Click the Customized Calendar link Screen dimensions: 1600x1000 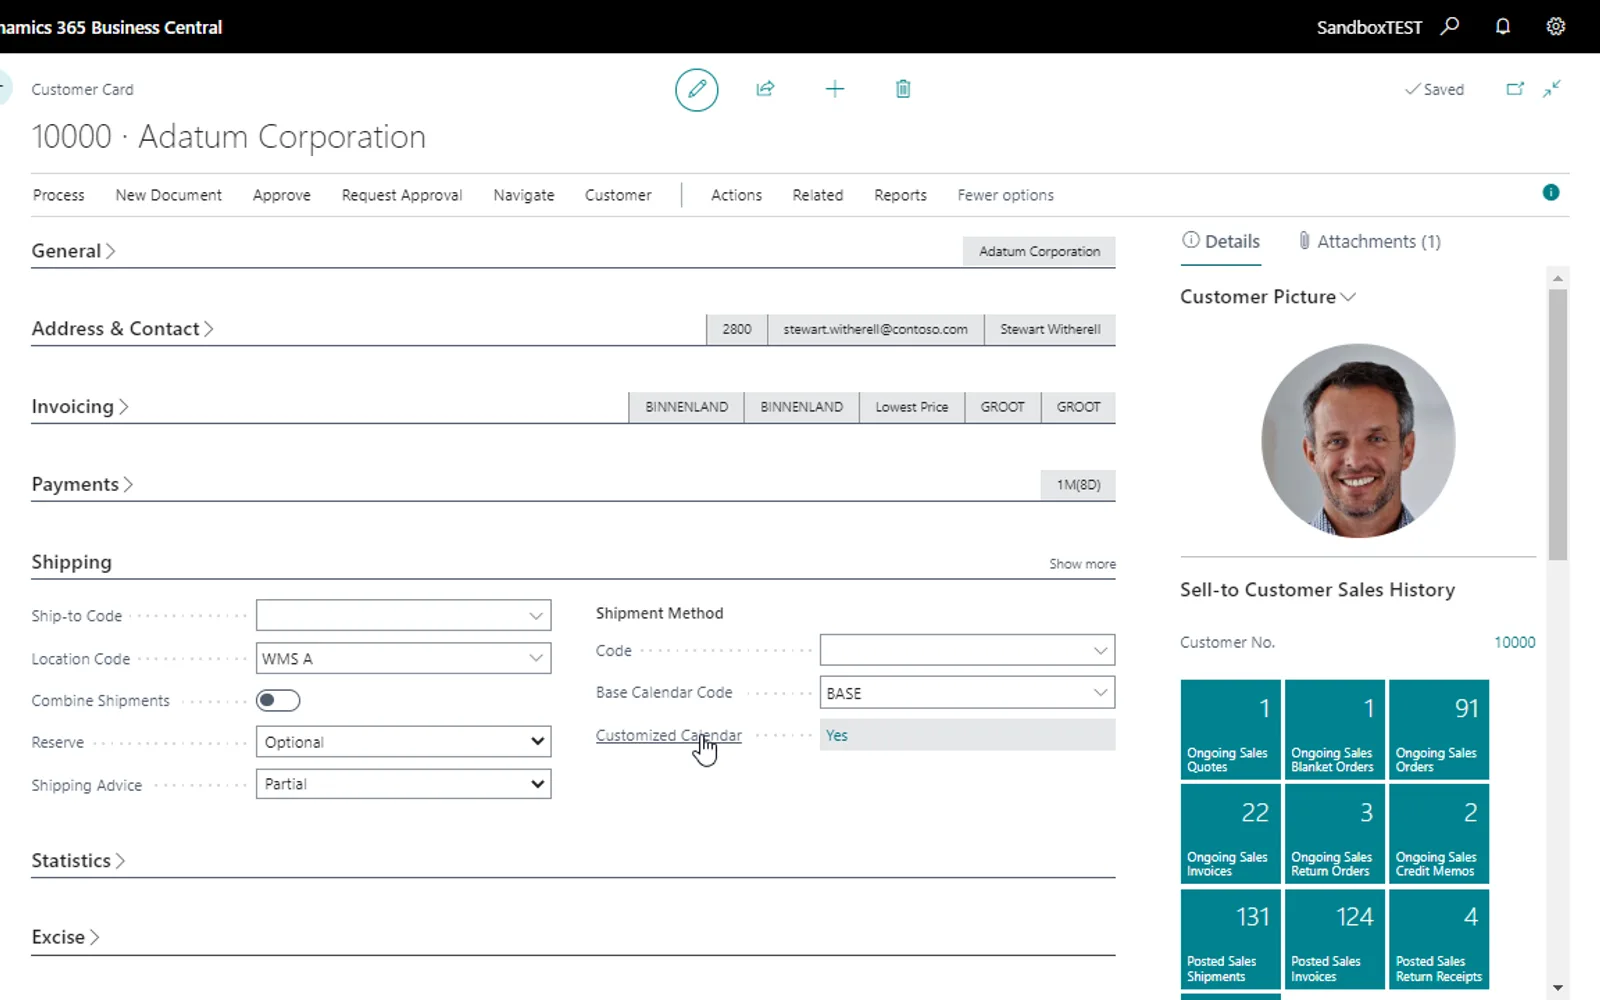tap(669, 735)
